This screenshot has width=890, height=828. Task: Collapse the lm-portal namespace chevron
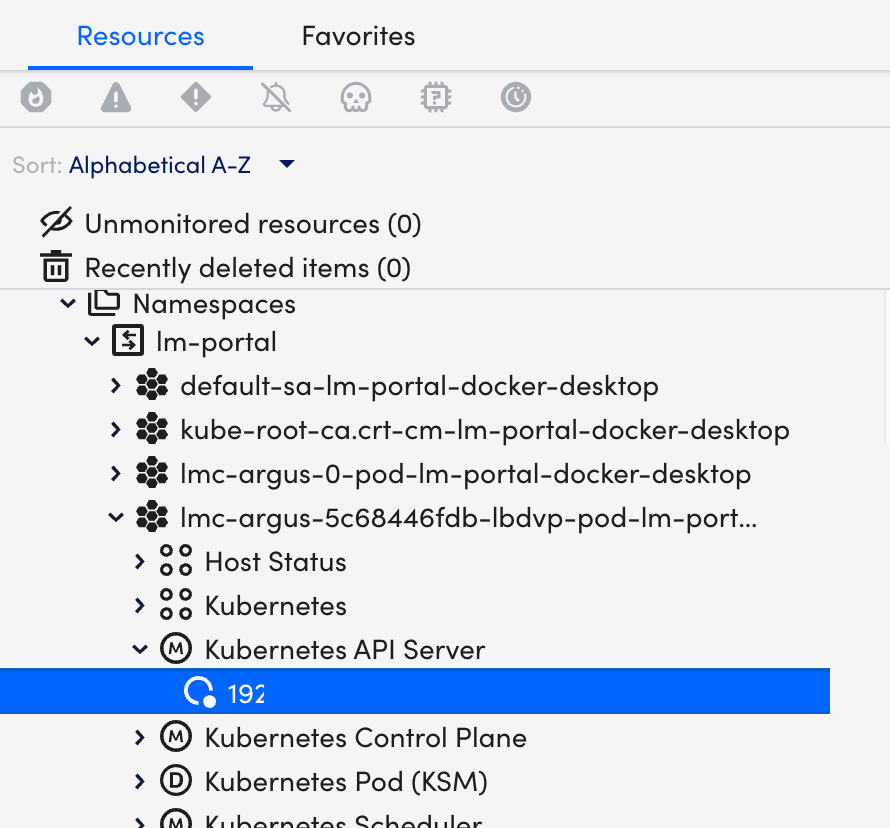(92, 342)
